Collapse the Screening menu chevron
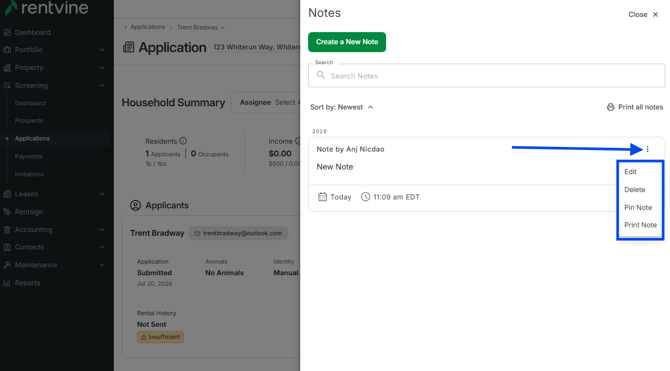Image resolution: width=670 pixels, height=371 pixels. (102, 85)
